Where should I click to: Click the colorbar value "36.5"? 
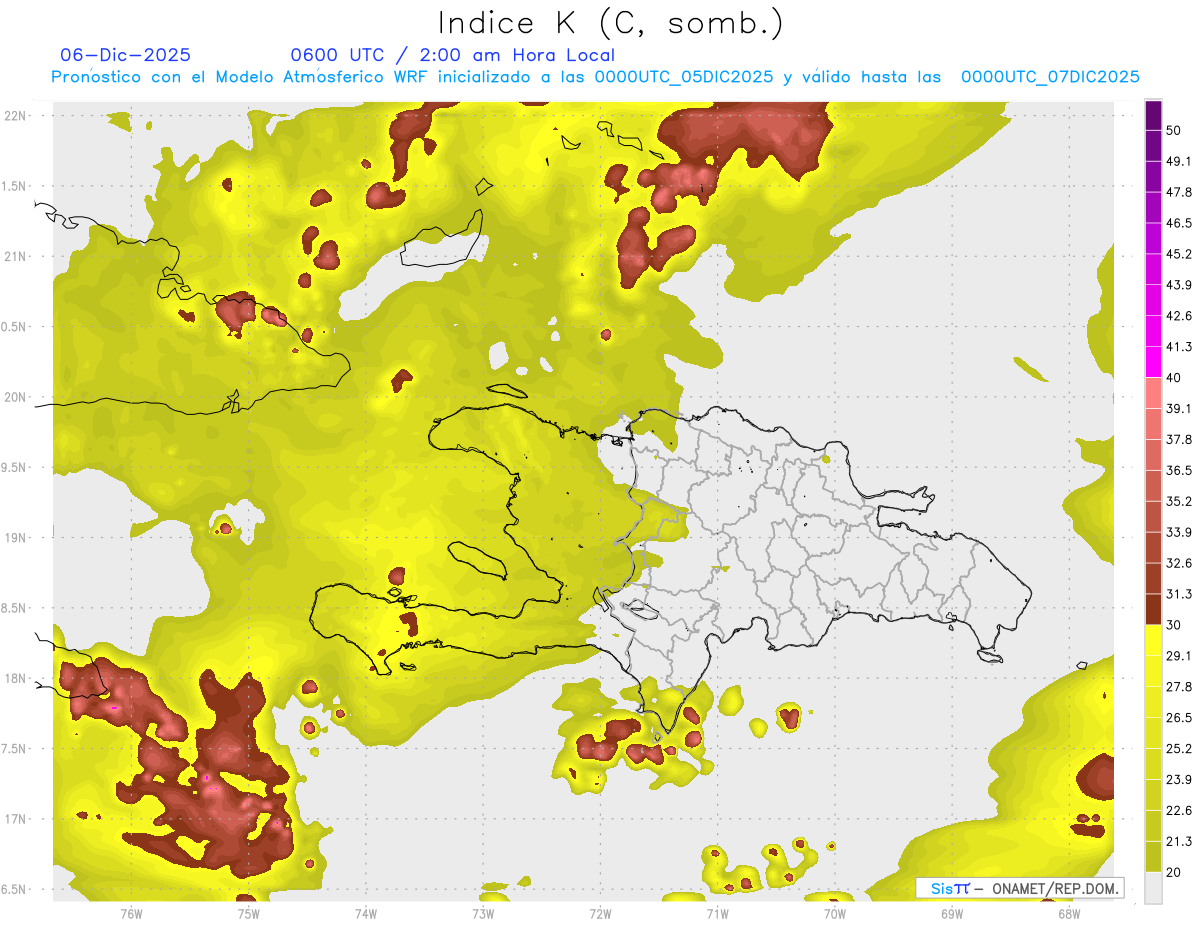(1179, 470)
